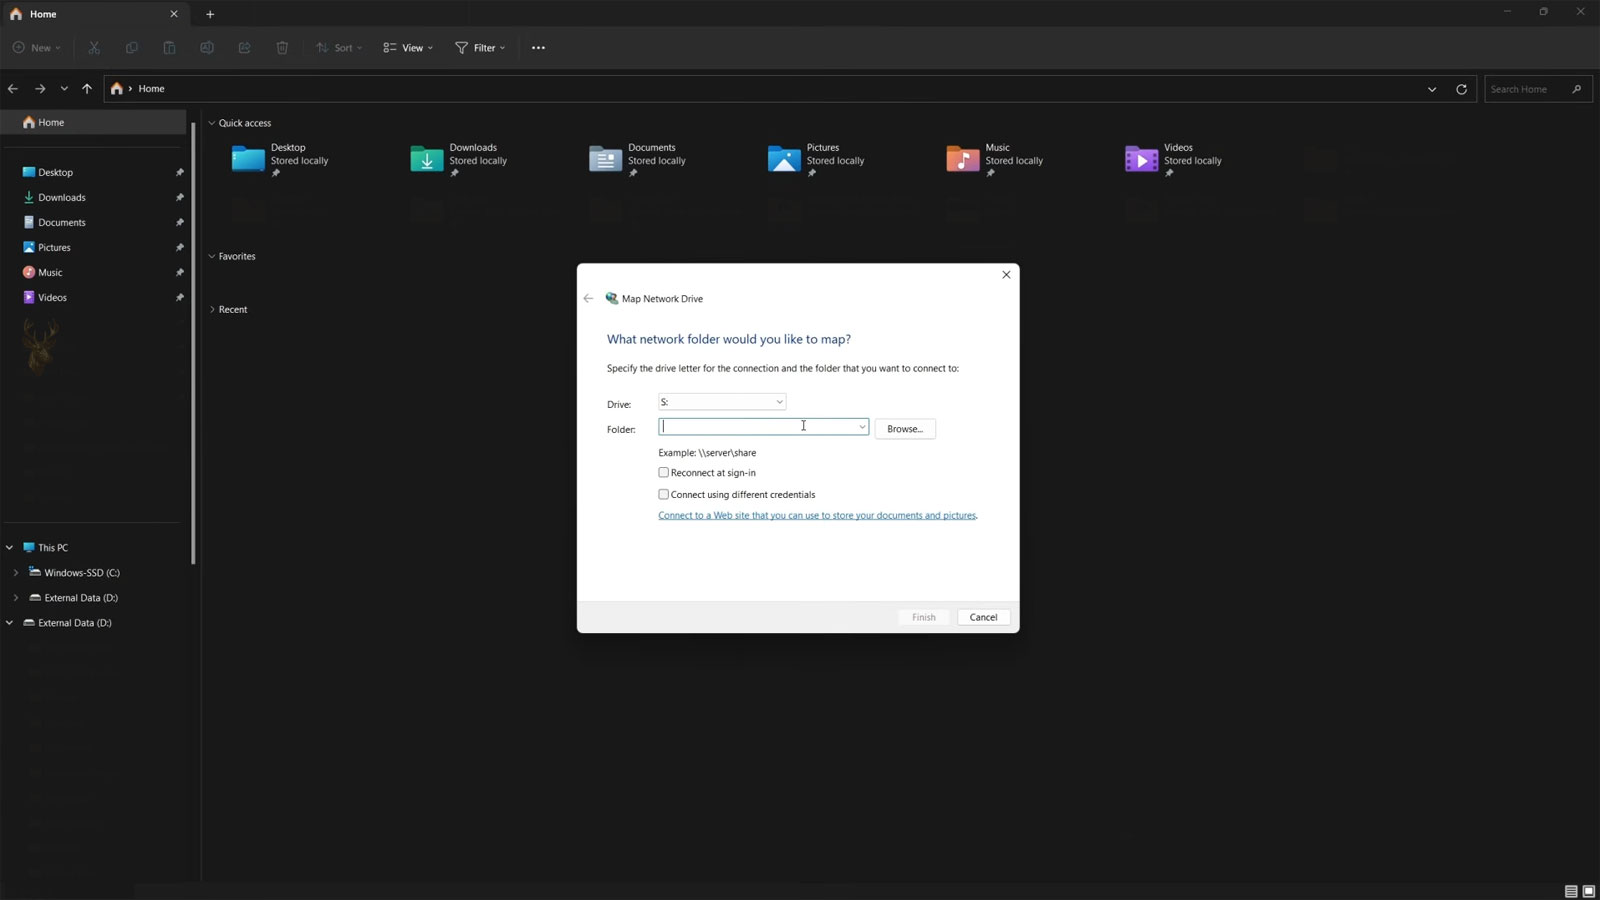The width and height of the screenshot is (1600, 900).
Task: Go forward with the Explorer forward arrow
Action: [x=40, y=89]
